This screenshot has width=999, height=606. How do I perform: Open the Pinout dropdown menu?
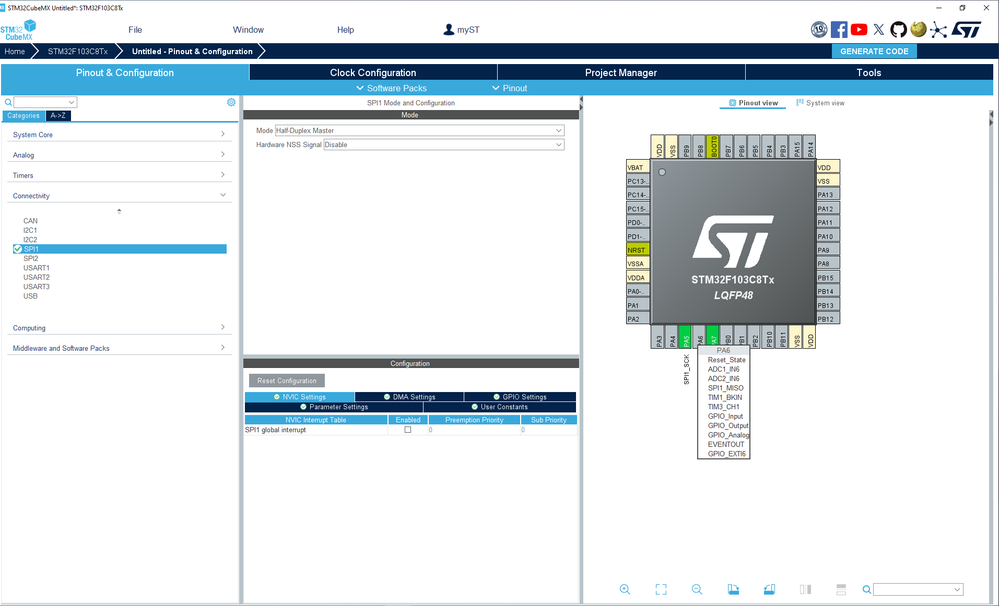[510, 88]
